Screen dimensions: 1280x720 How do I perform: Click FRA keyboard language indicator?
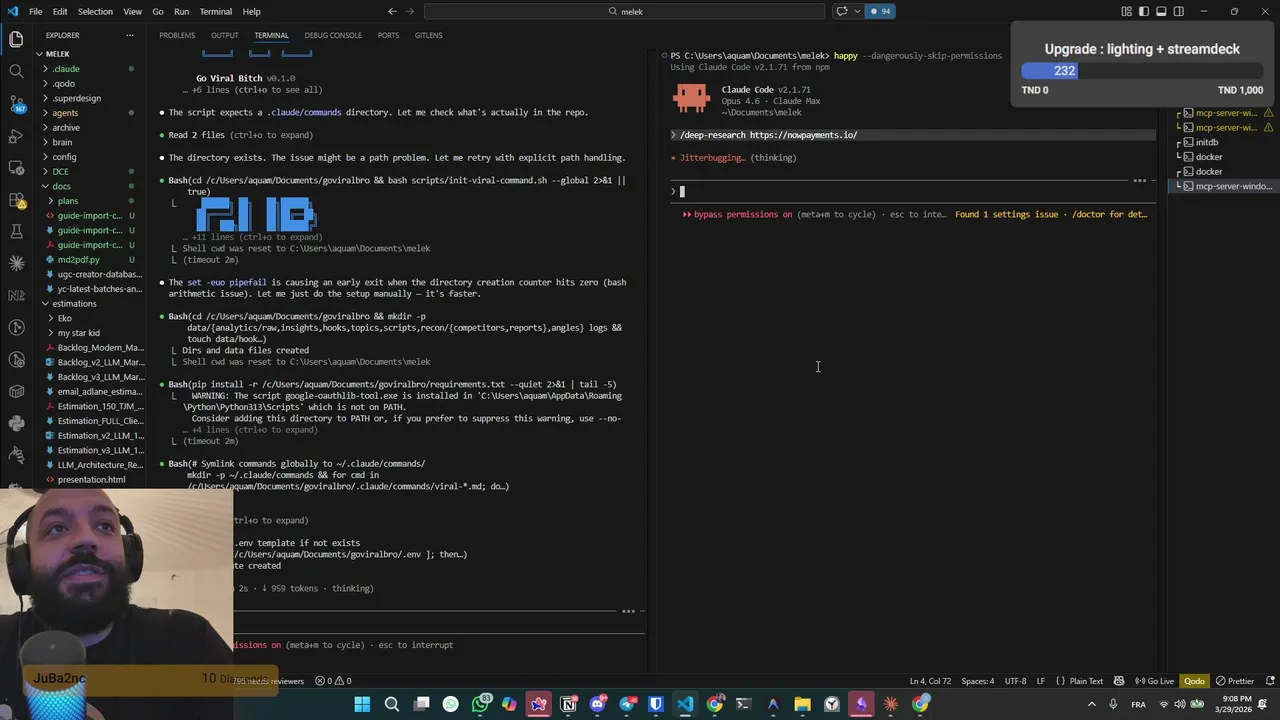[1138, 704]
